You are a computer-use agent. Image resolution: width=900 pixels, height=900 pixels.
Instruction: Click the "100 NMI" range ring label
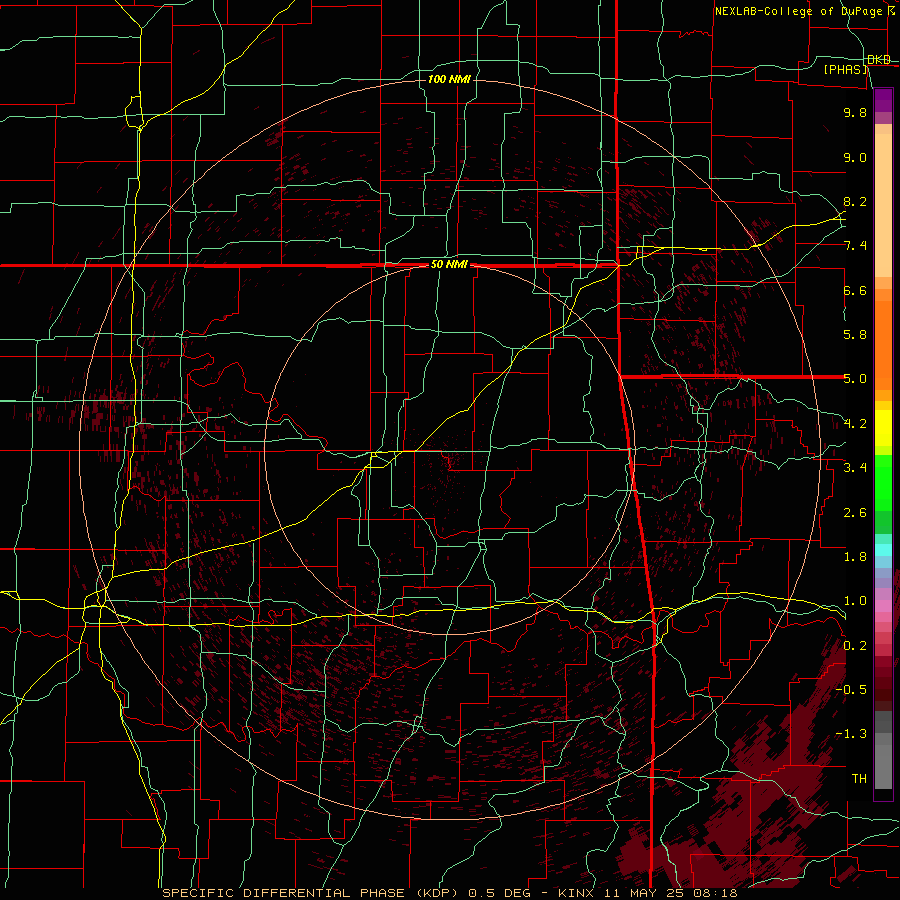(x=449, y=79)
